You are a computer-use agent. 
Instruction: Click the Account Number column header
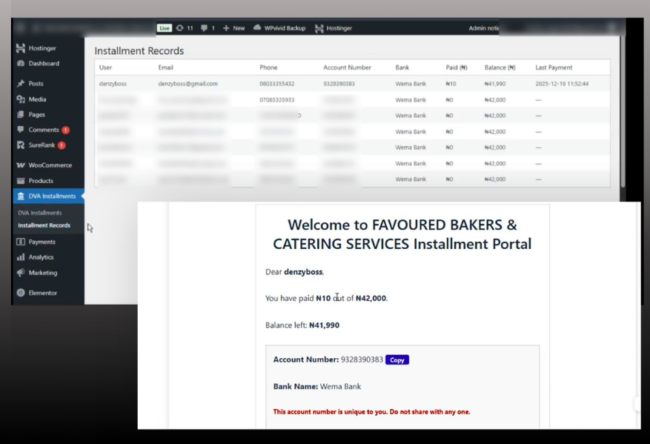click(x=347, y=68)
